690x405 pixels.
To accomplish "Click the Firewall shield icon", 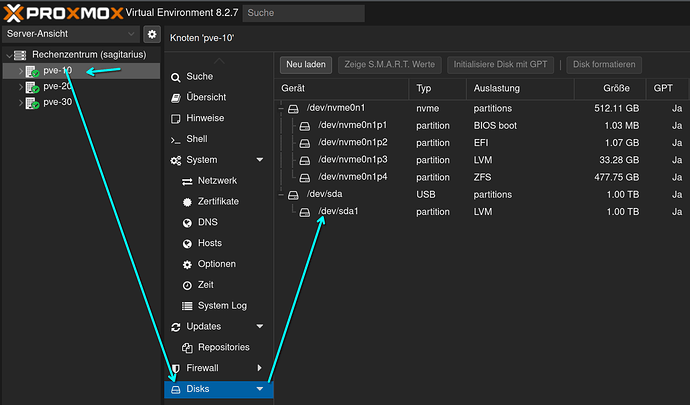I will tap(176, 368).
